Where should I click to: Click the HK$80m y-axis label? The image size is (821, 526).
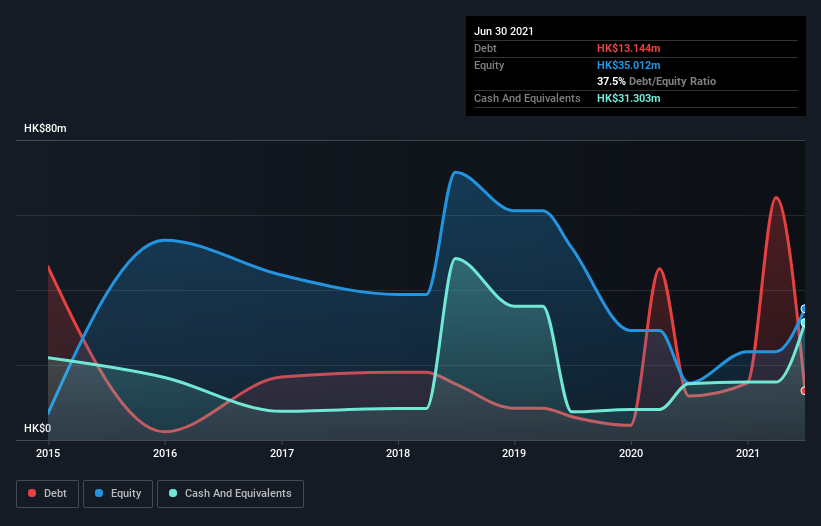point(45,129)
